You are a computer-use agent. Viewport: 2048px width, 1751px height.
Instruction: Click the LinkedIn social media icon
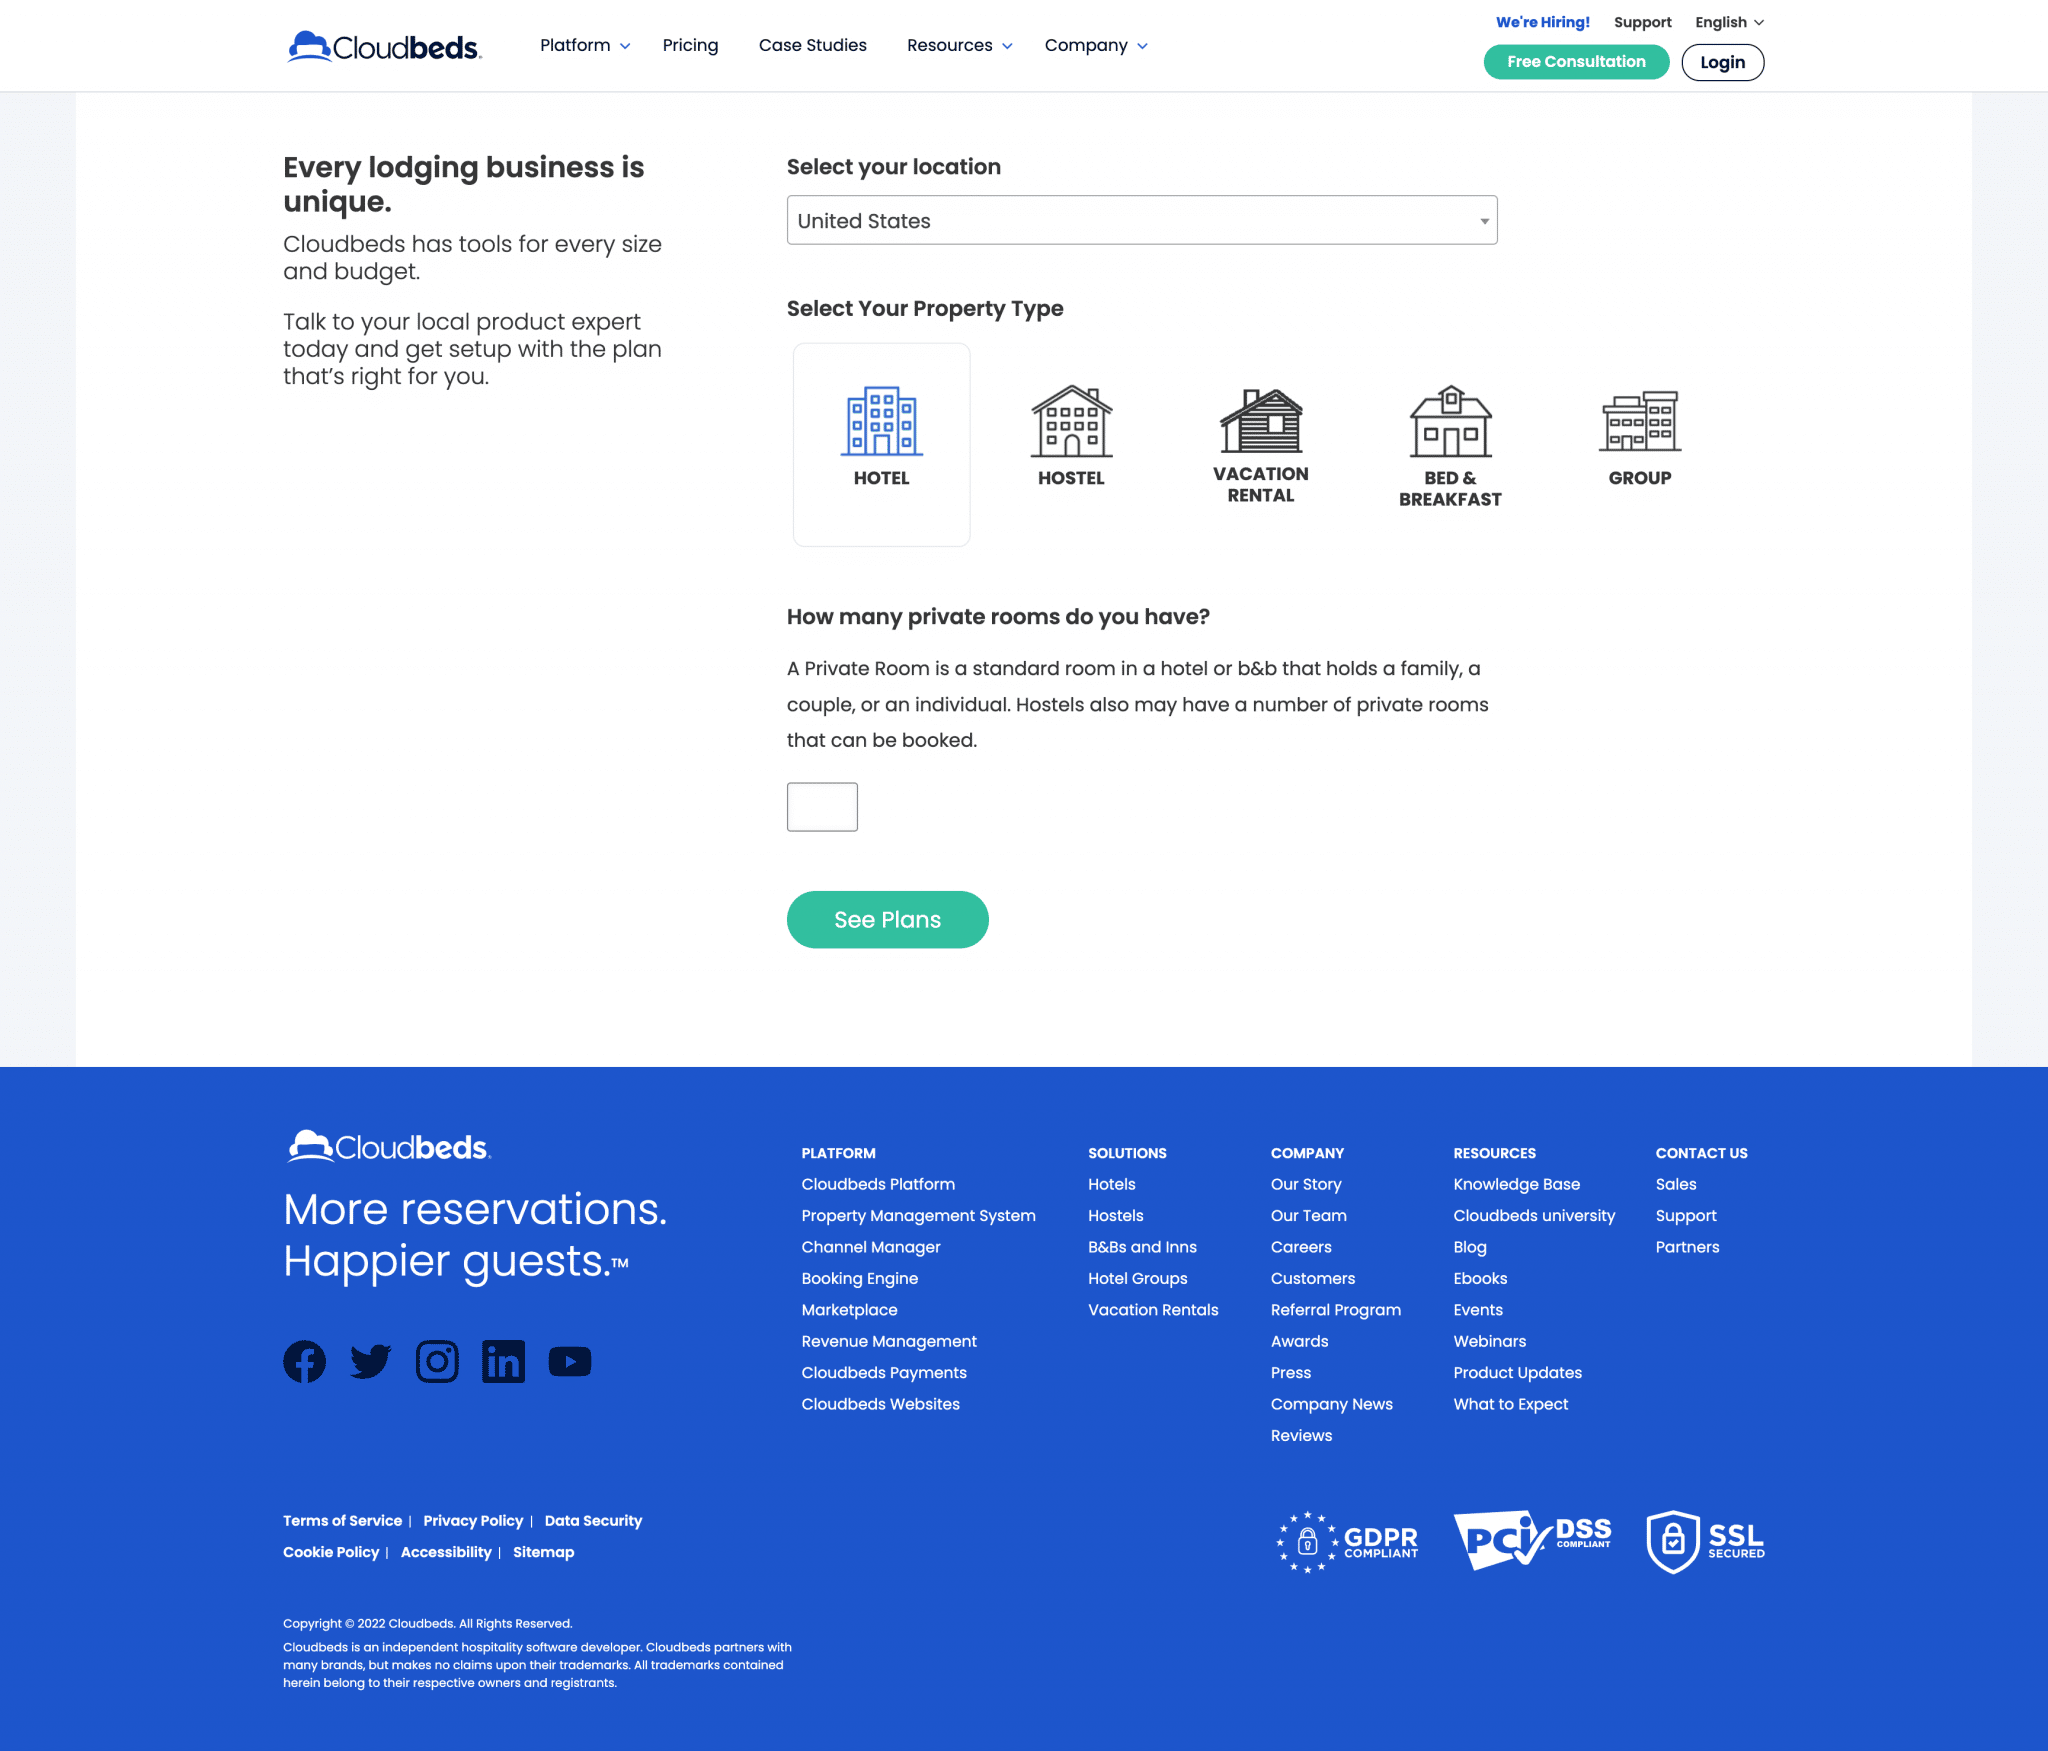pos(502,1360)
